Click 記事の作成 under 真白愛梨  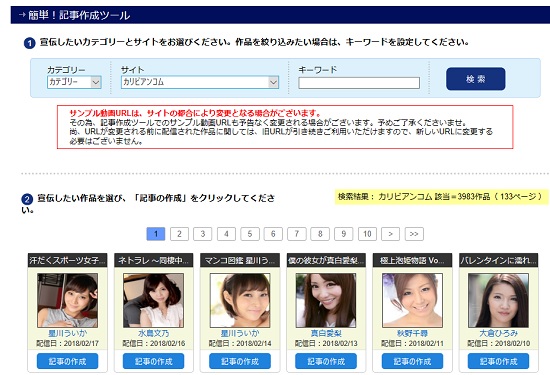coord(326,361)
